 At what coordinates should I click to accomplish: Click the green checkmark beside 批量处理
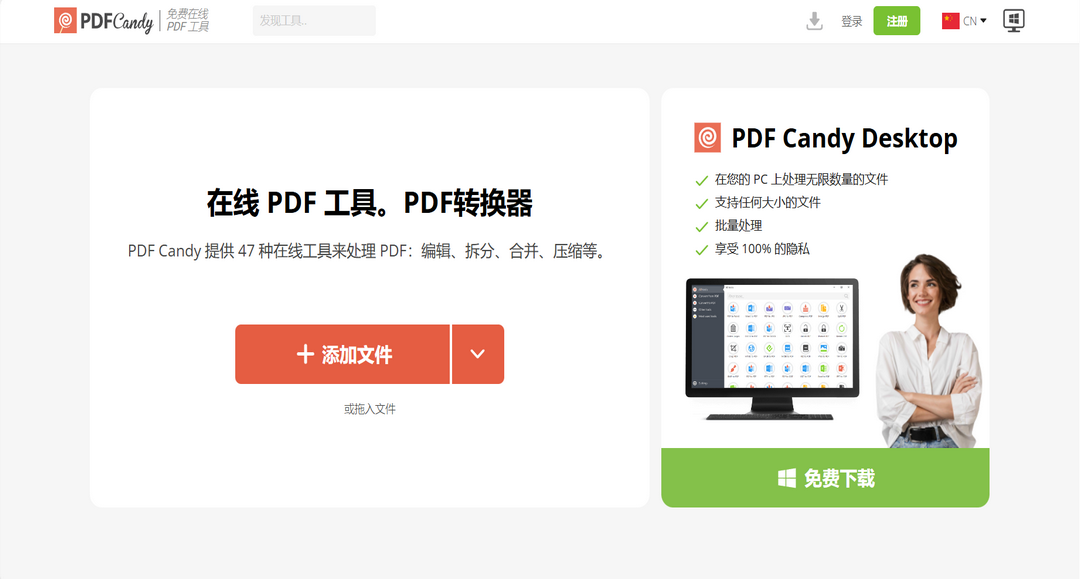pyautogui.click(x=700, y=228)
